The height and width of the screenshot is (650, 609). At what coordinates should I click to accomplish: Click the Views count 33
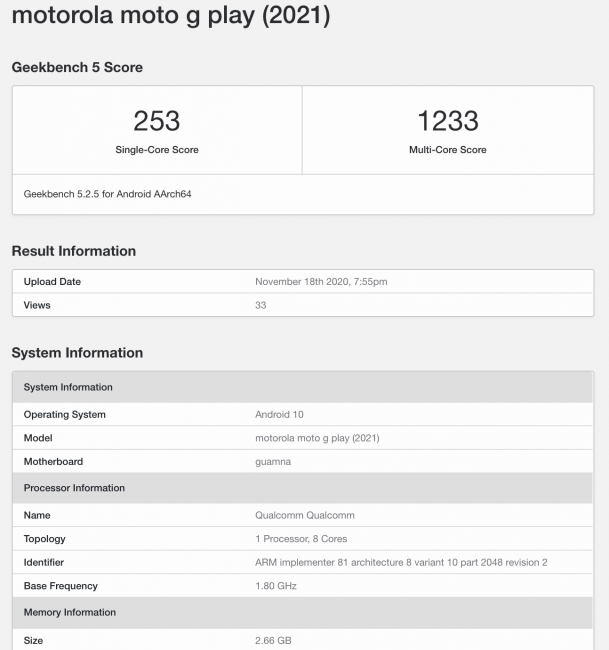click(261, 305)
